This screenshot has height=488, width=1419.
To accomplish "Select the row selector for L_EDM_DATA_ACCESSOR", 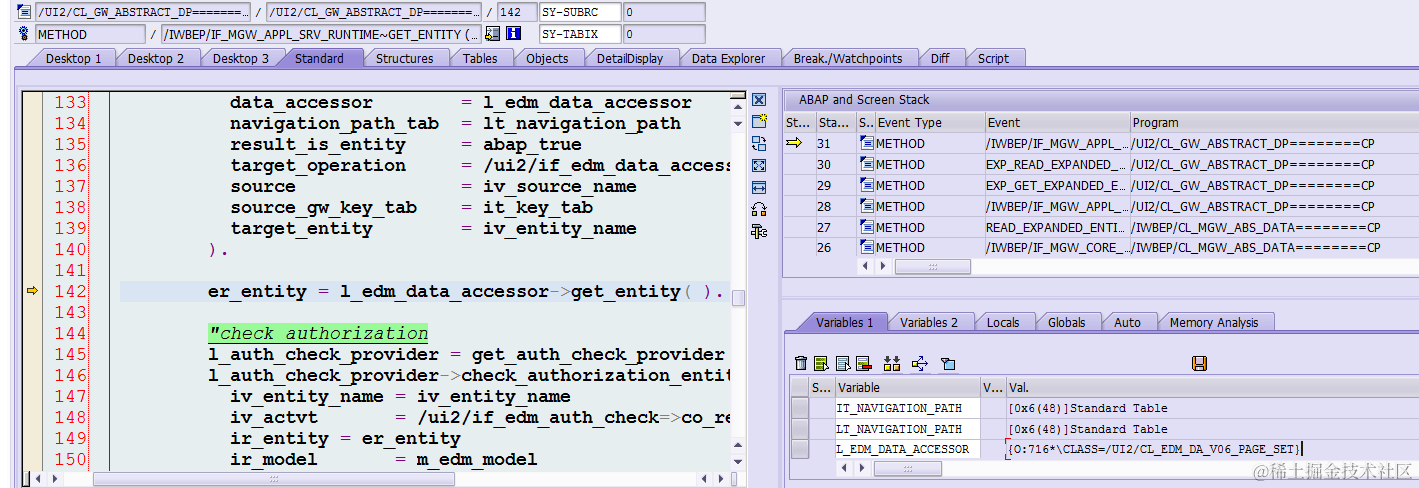I will point(799,450).
